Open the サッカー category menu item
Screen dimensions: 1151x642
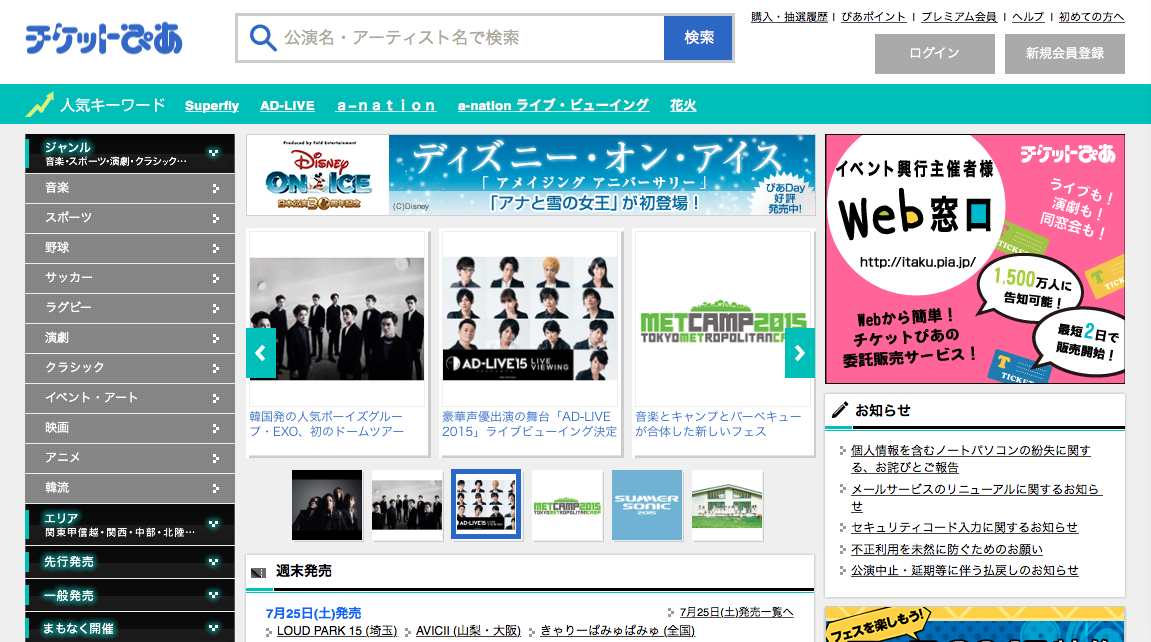pos(130,278)
